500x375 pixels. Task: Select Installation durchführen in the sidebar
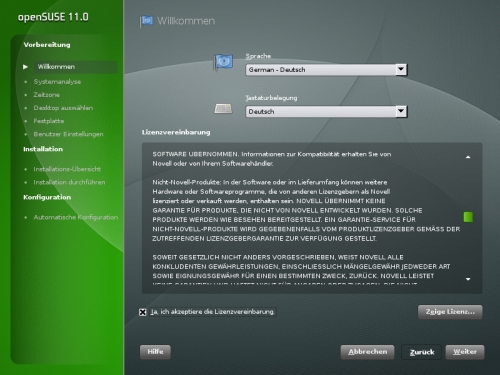69,182
